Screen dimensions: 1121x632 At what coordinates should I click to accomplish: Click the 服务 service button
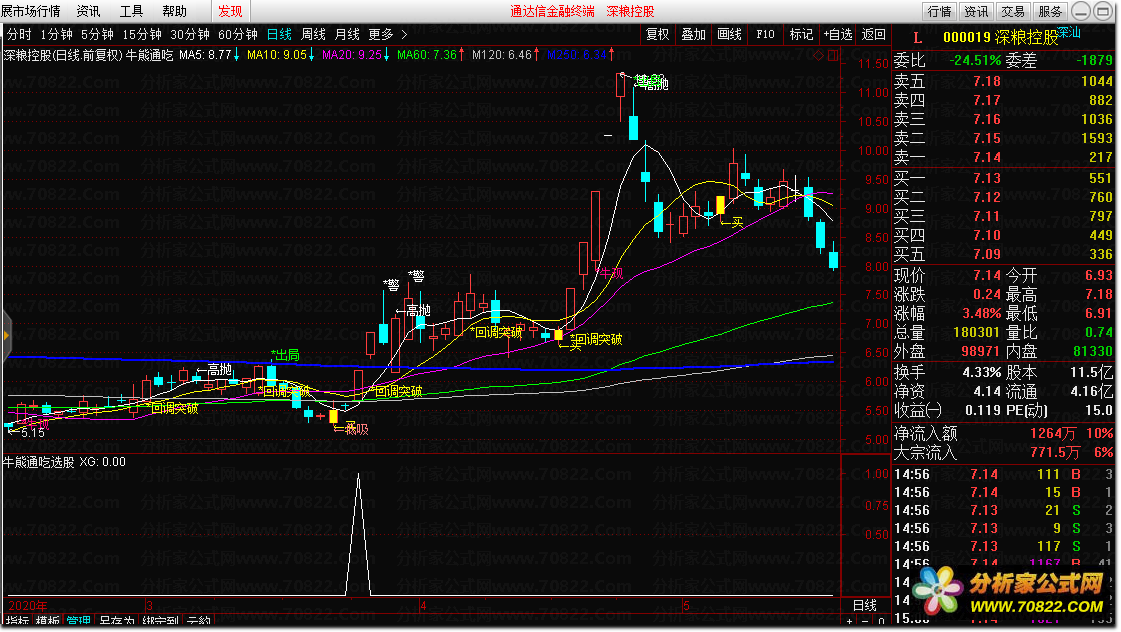pos(1050,11)
